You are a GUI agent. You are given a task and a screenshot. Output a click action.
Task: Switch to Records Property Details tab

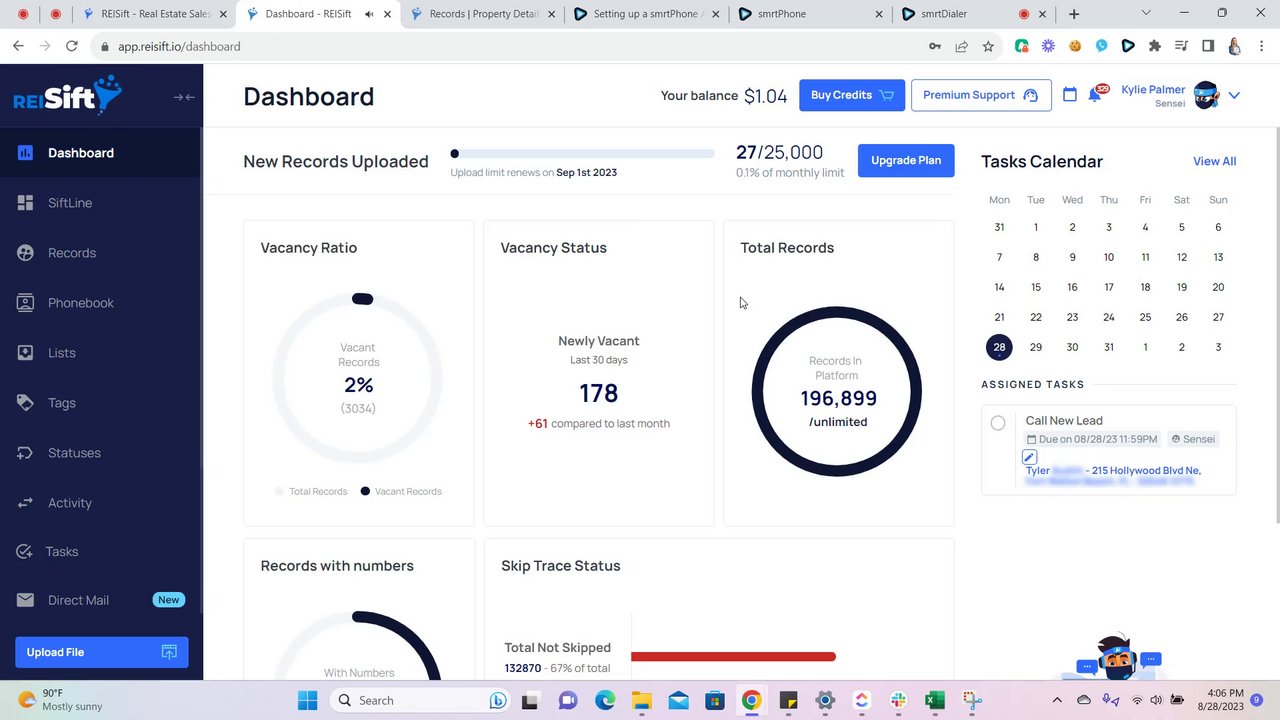click(x=483, y=14)
